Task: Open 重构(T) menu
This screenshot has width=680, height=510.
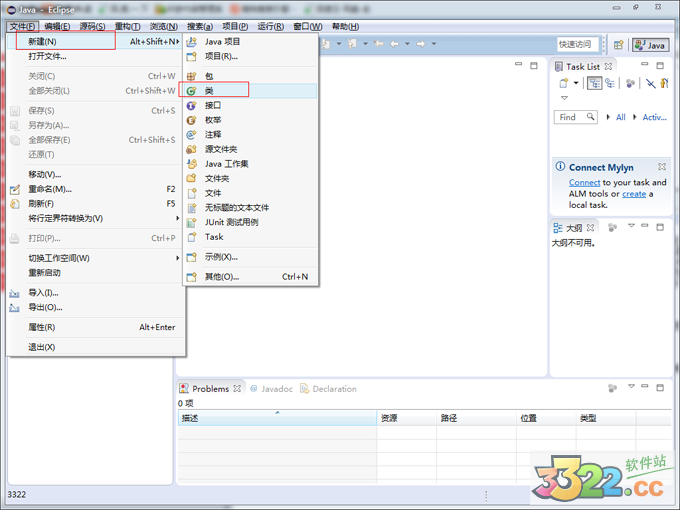Action: pos(128,26)
